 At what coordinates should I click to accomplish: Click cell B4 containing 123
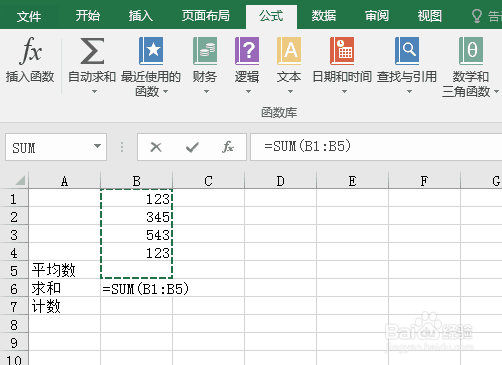coord(137,253)
